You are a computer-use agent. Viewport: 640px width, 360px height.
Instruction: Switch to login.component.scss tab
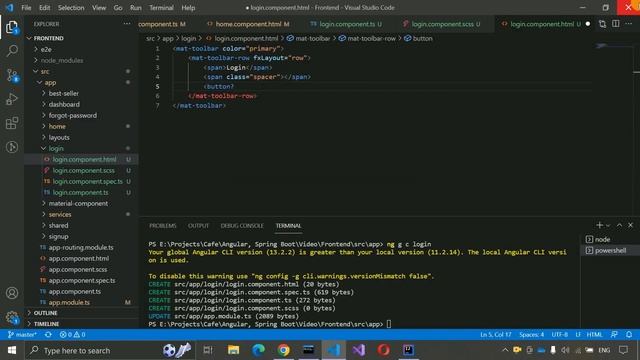[442, 24]
